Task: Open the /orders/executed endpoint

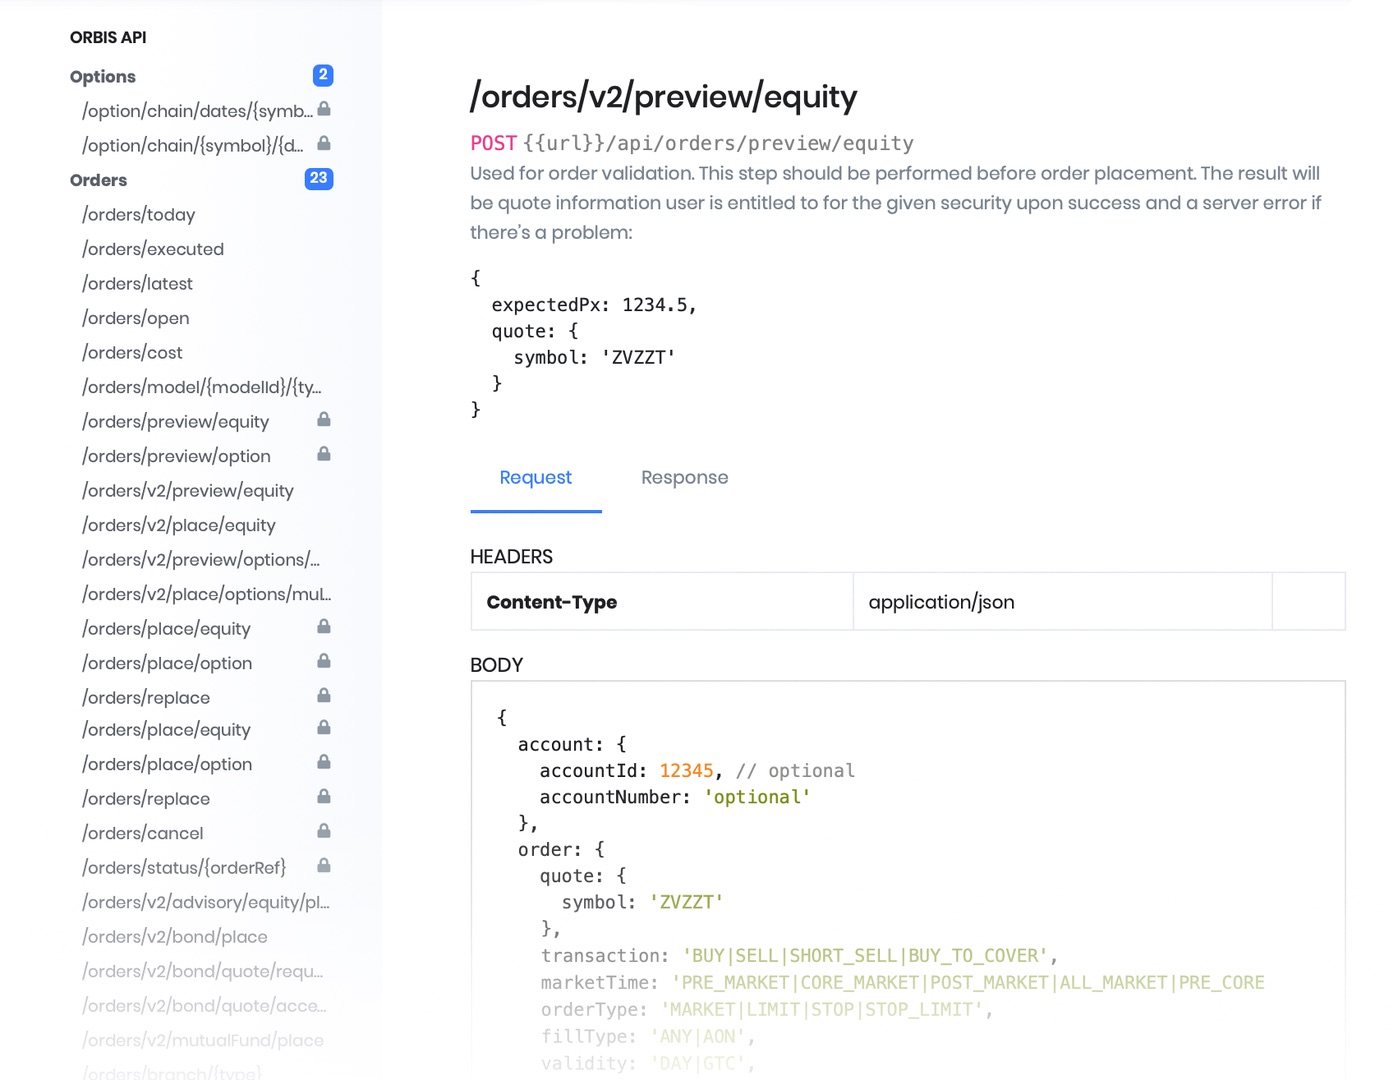Action: [153, 249]
